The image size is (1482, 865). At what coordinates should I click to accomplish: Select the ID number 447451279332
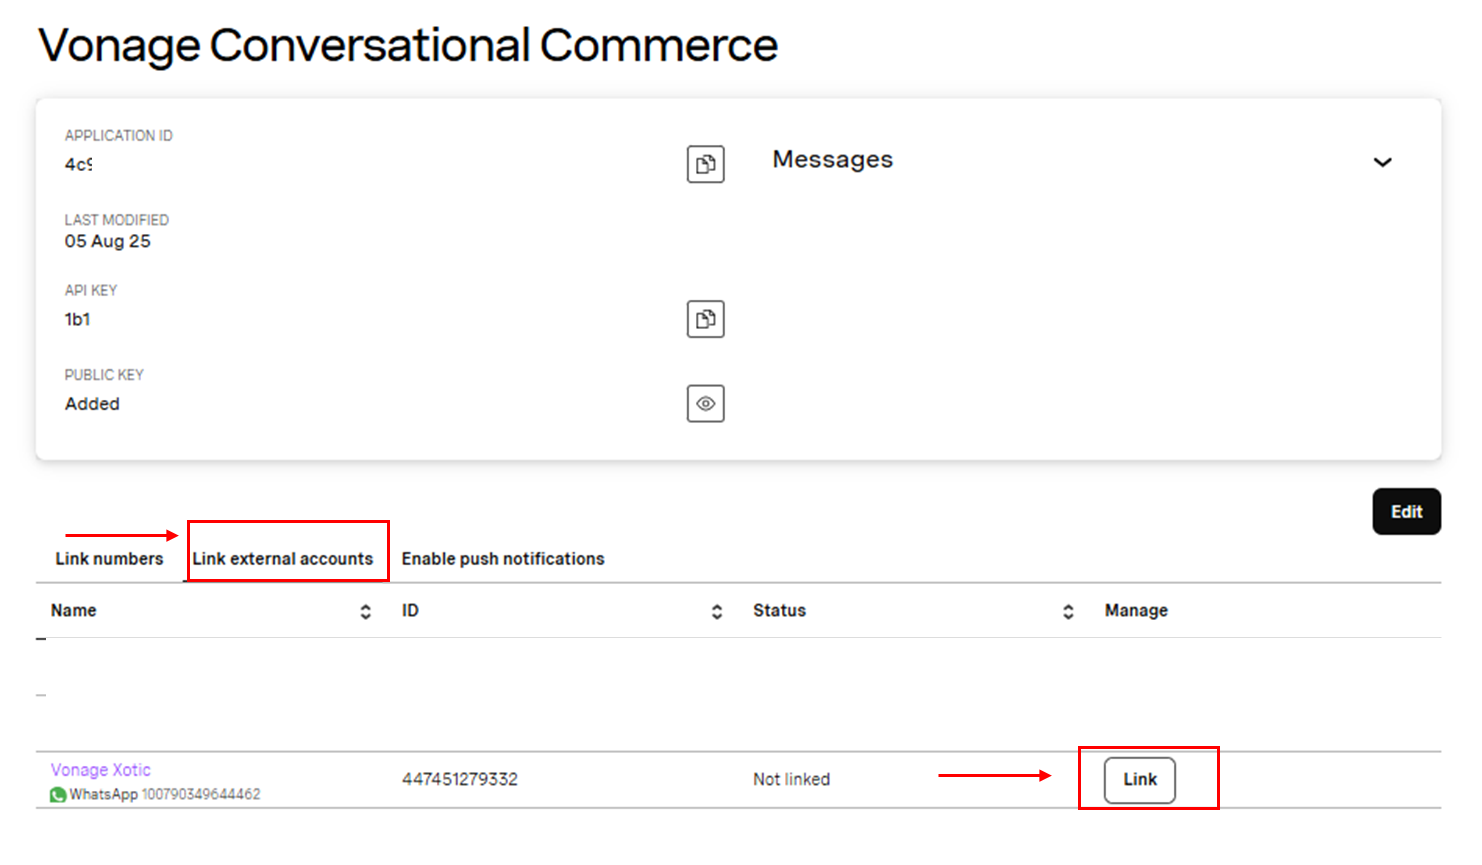pyautogui.click(x=460, y=779)
